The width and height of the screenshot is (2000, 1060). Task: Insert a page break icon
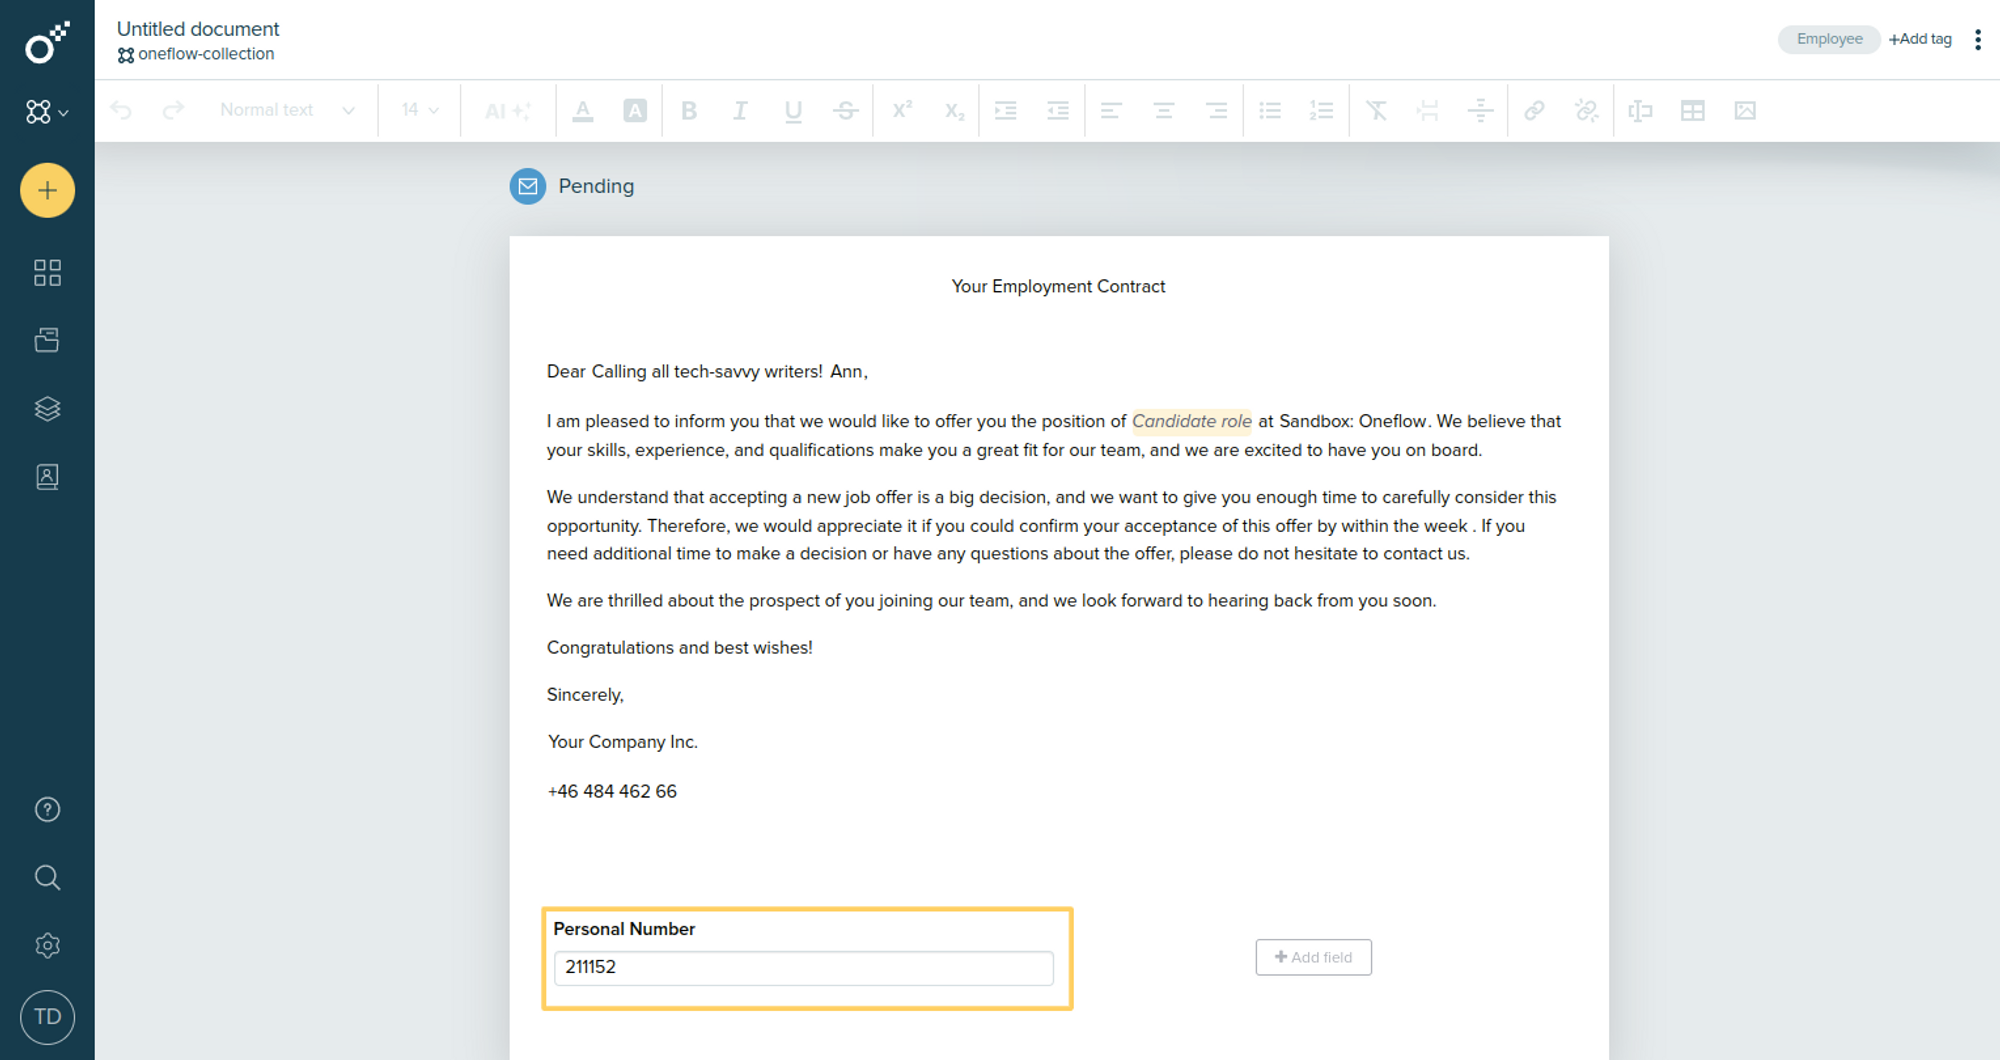click(1428, 110)
